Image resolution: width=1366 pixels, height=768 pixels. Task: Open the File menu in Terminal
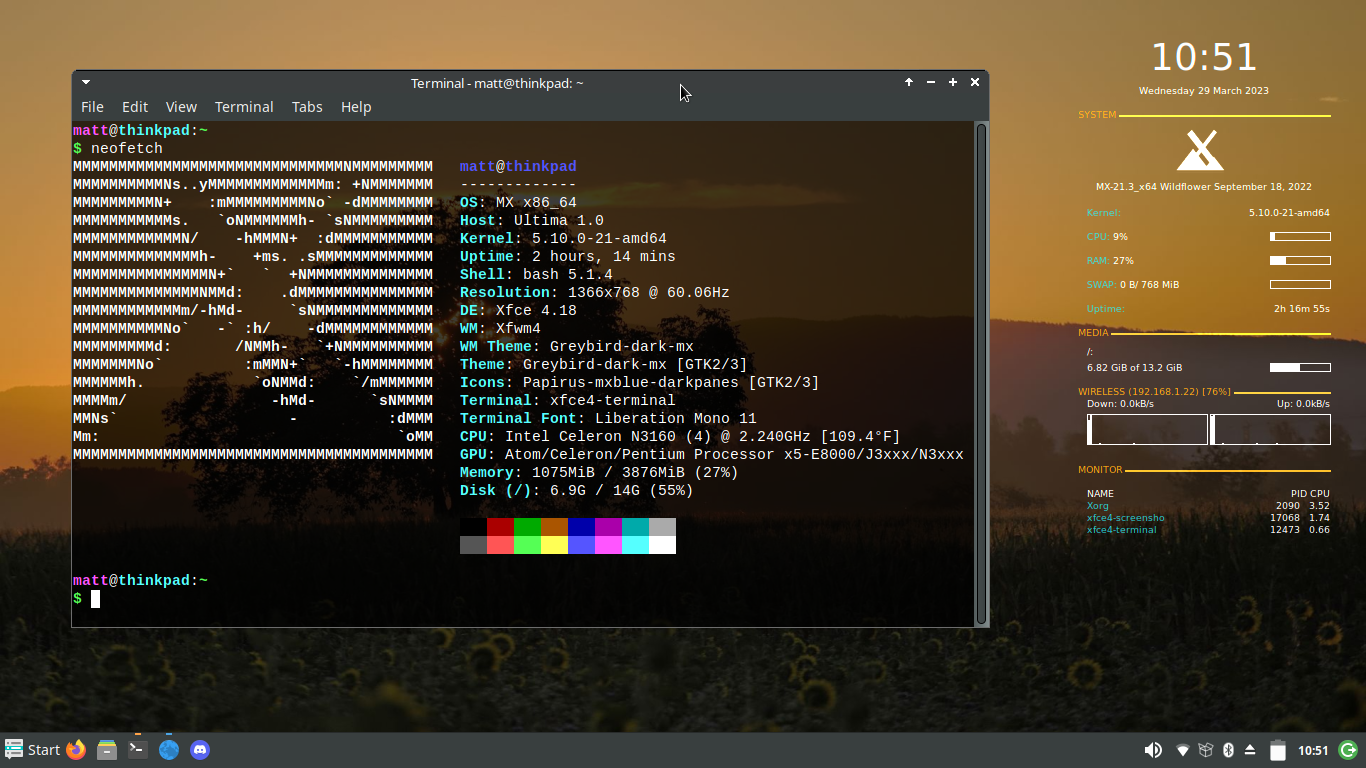pyautogui.click(x=92, y=107)
